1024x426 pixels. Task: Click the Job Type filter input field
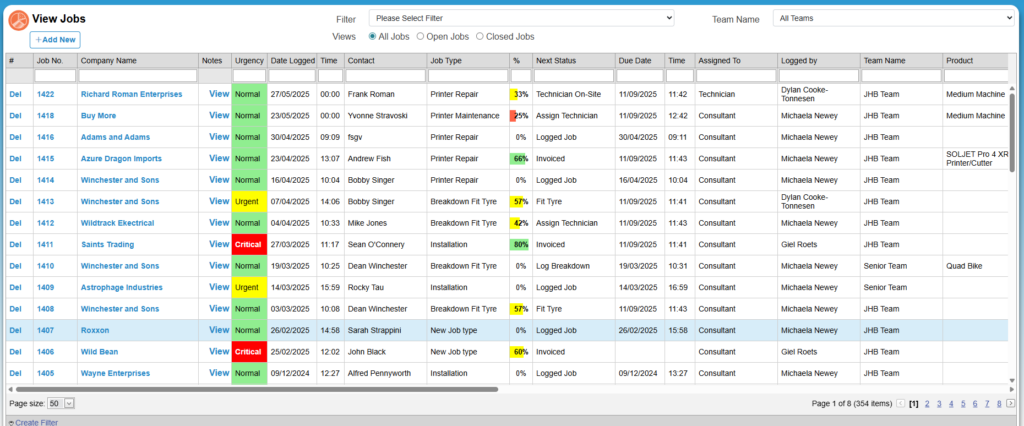tap(468, 76)
